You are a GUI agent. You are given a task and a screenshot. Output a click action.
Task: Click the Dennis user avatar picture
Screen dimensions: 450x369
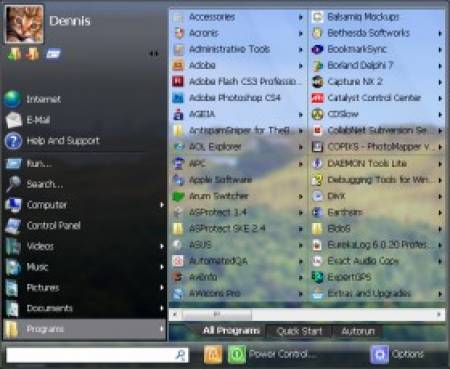24,24
